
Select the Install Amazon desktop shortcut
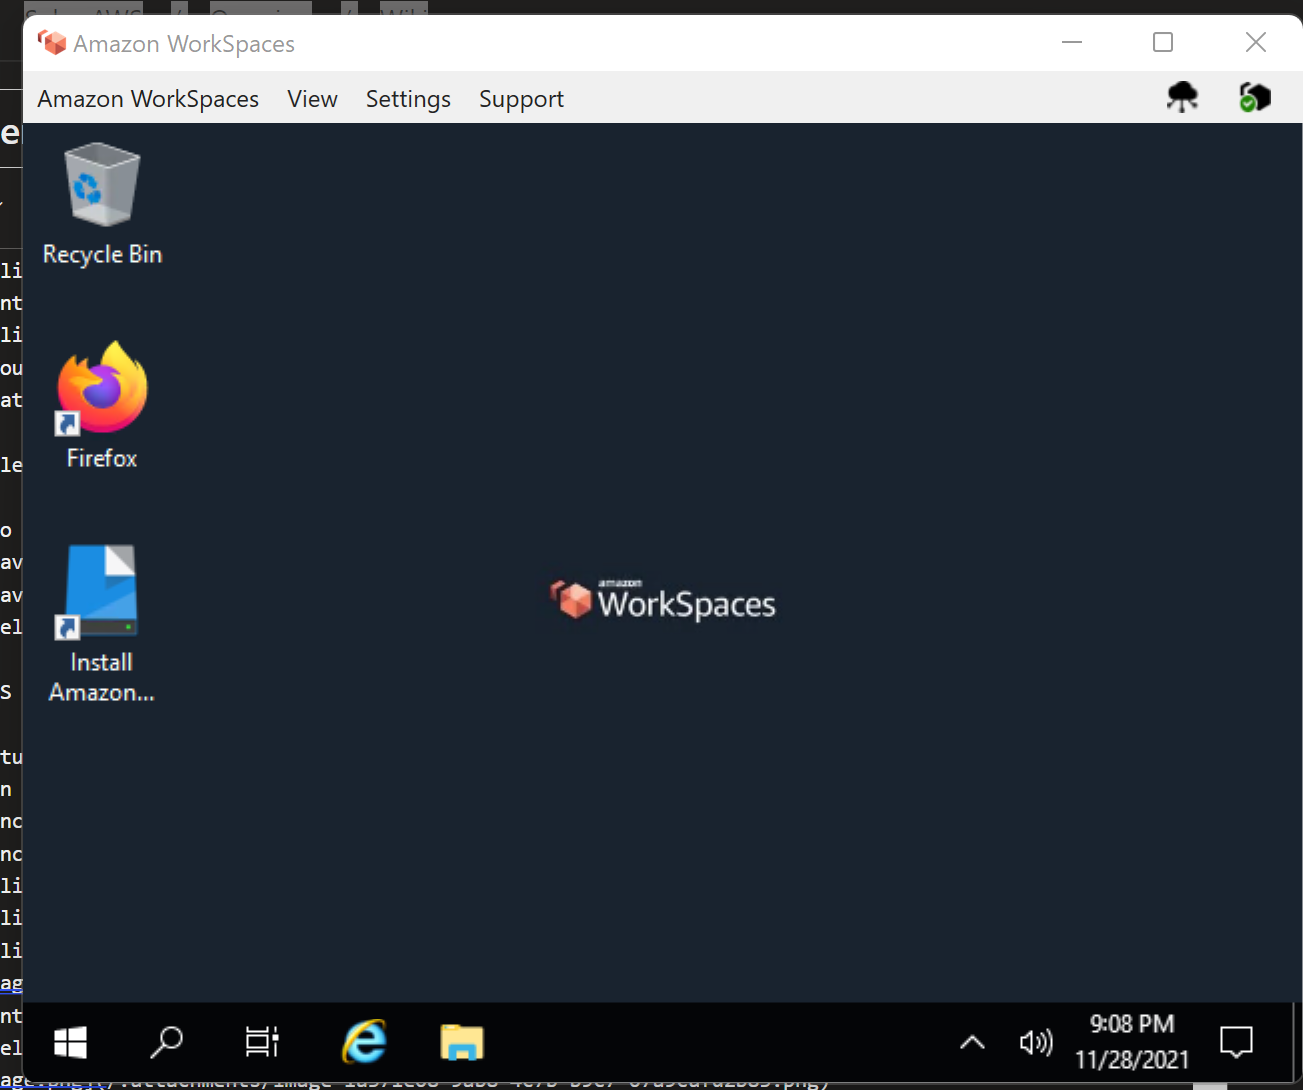point(102,625)
